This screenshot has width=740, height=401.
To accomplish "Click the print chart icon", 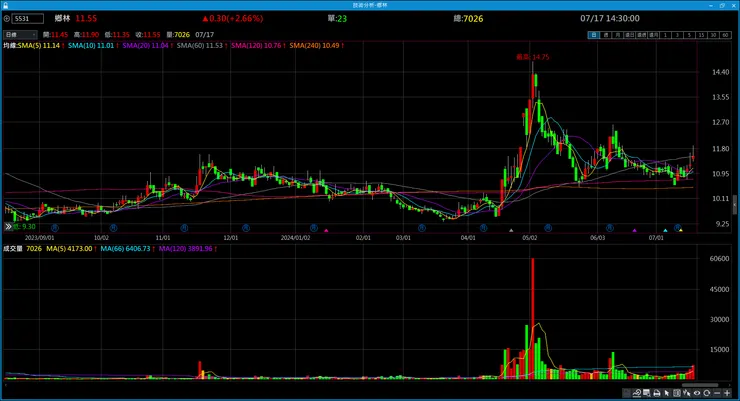I will click(656, 393).
